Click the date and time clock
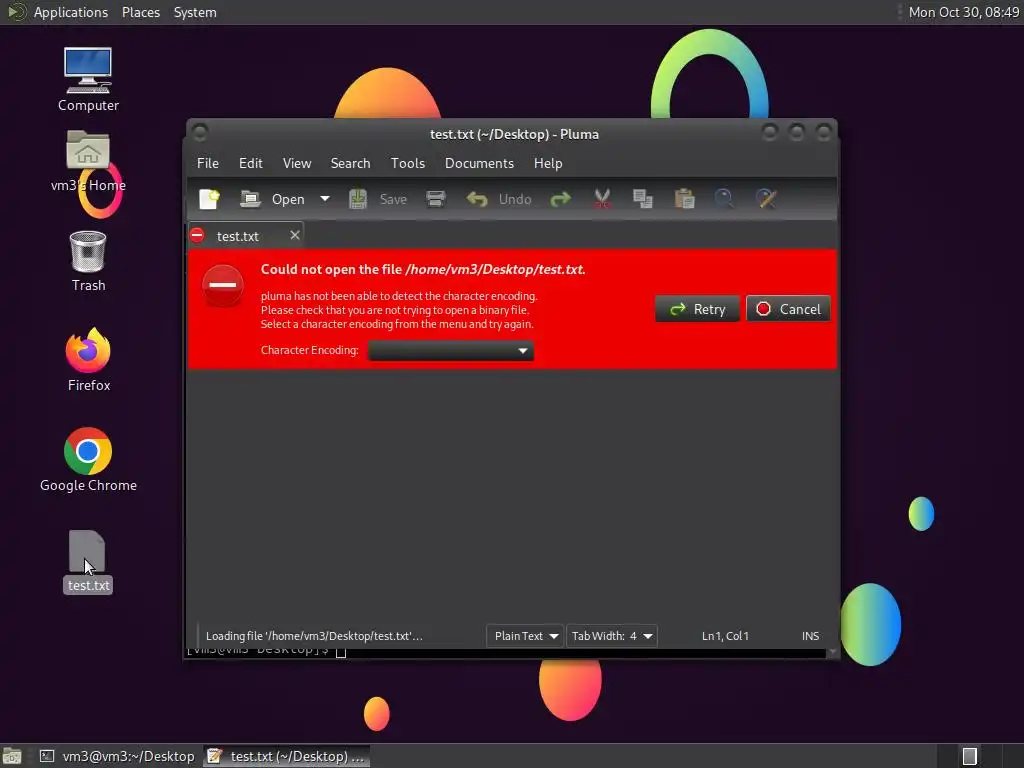 [964, 12]
